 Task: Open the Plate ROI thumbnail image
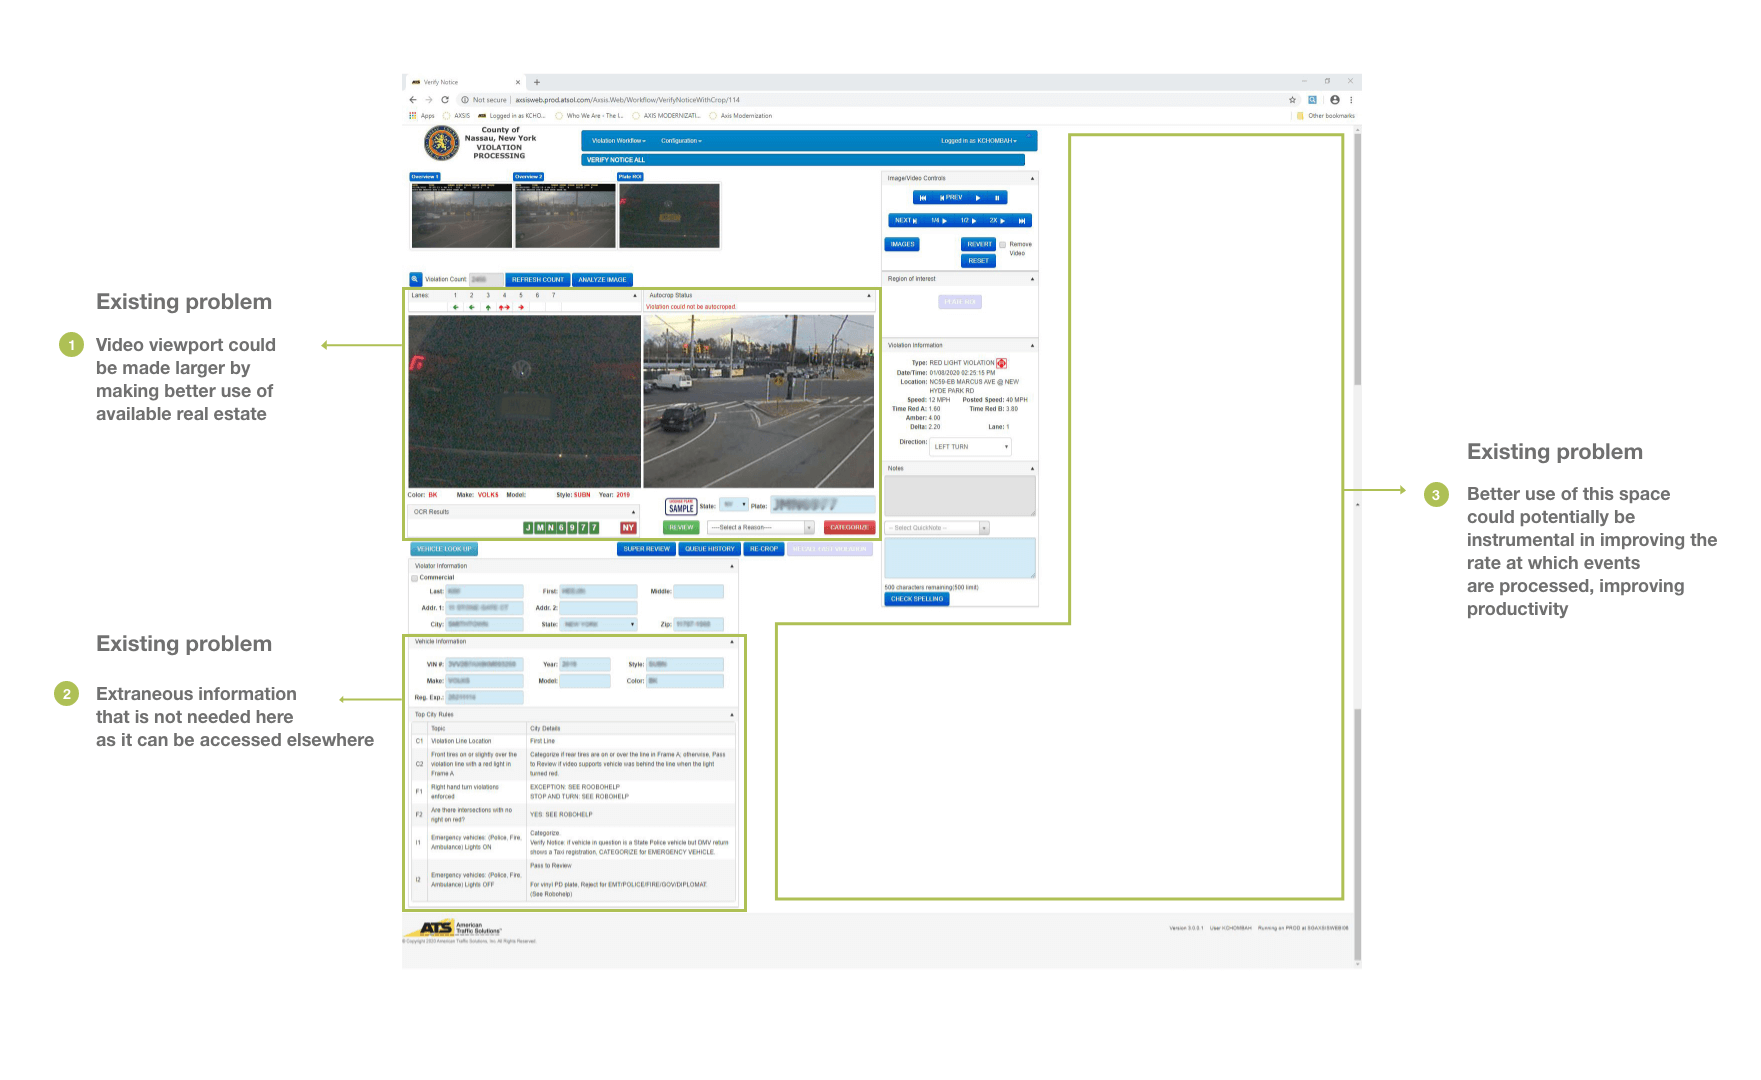point(669,215)
